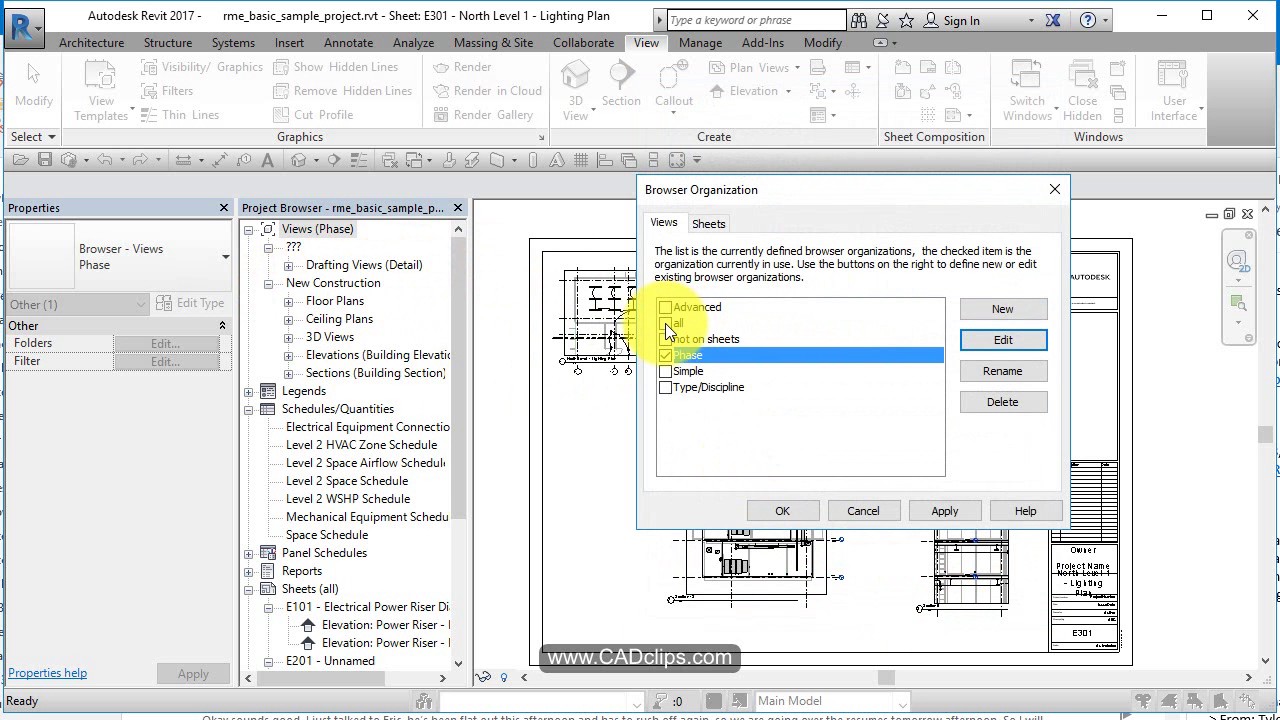Check the Simple organization checkbox

point(665,371)
